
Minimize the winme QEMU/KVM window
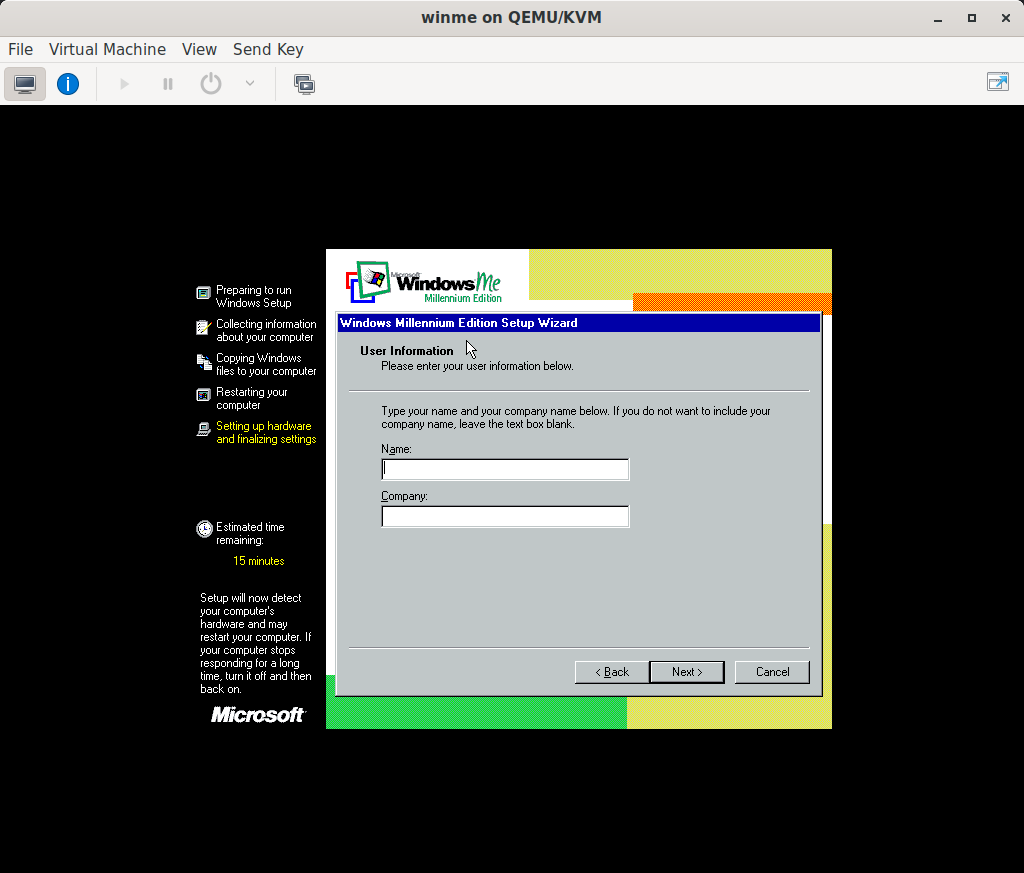(938, 18)
